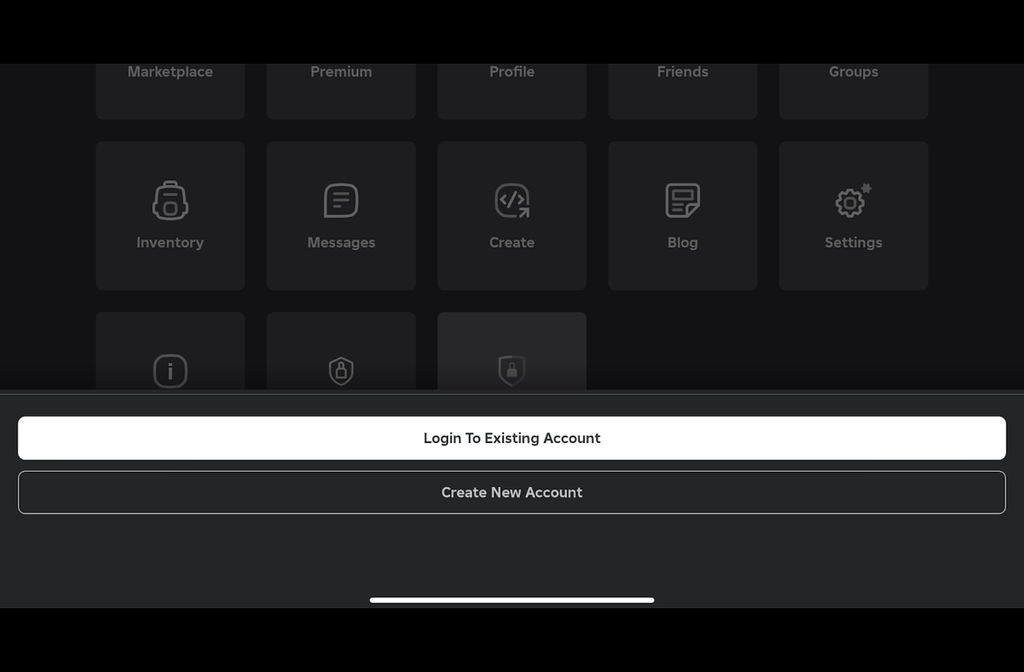This screenshot has width=1024, height=672.
Task: Open Settings via the gear icon
Action: pos(853,199)
